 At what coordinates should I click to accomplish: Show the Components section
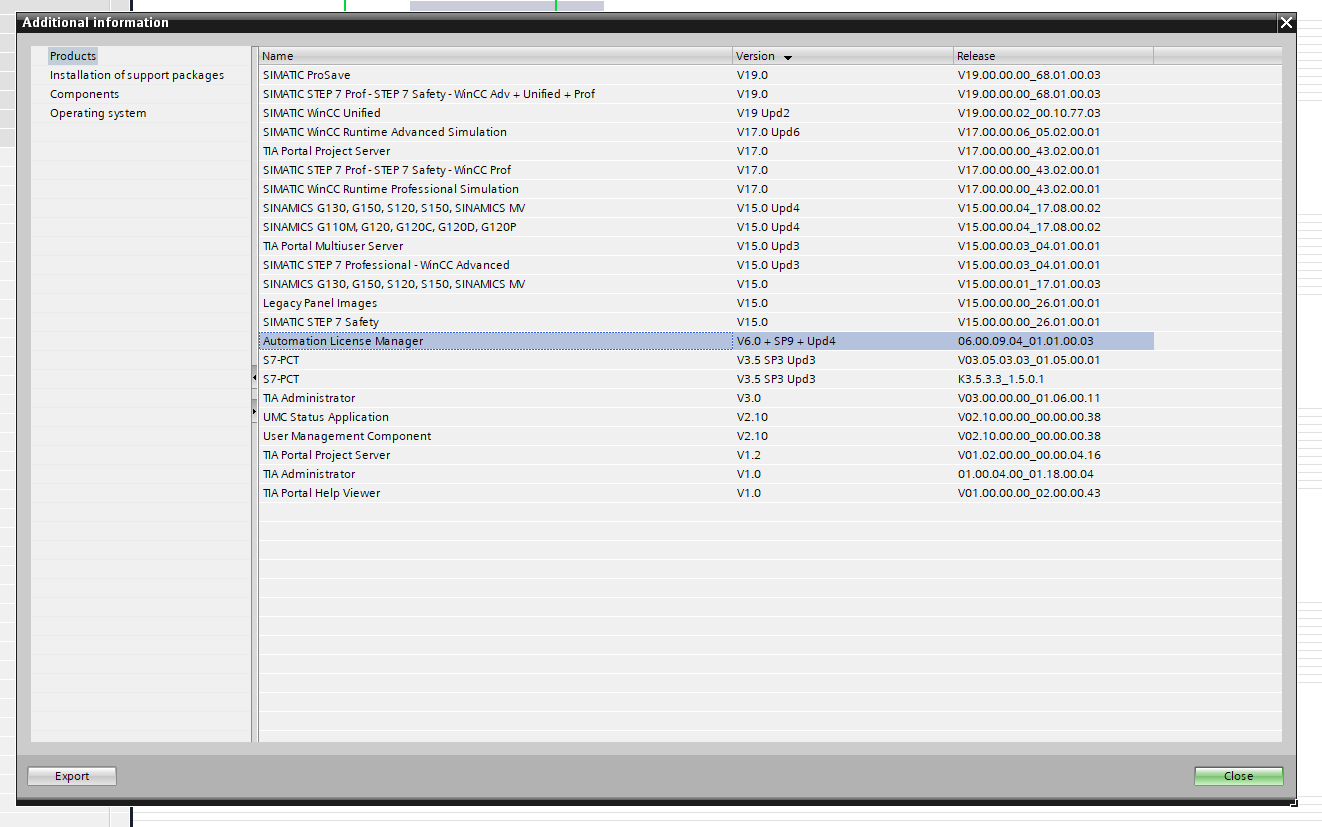85,94
